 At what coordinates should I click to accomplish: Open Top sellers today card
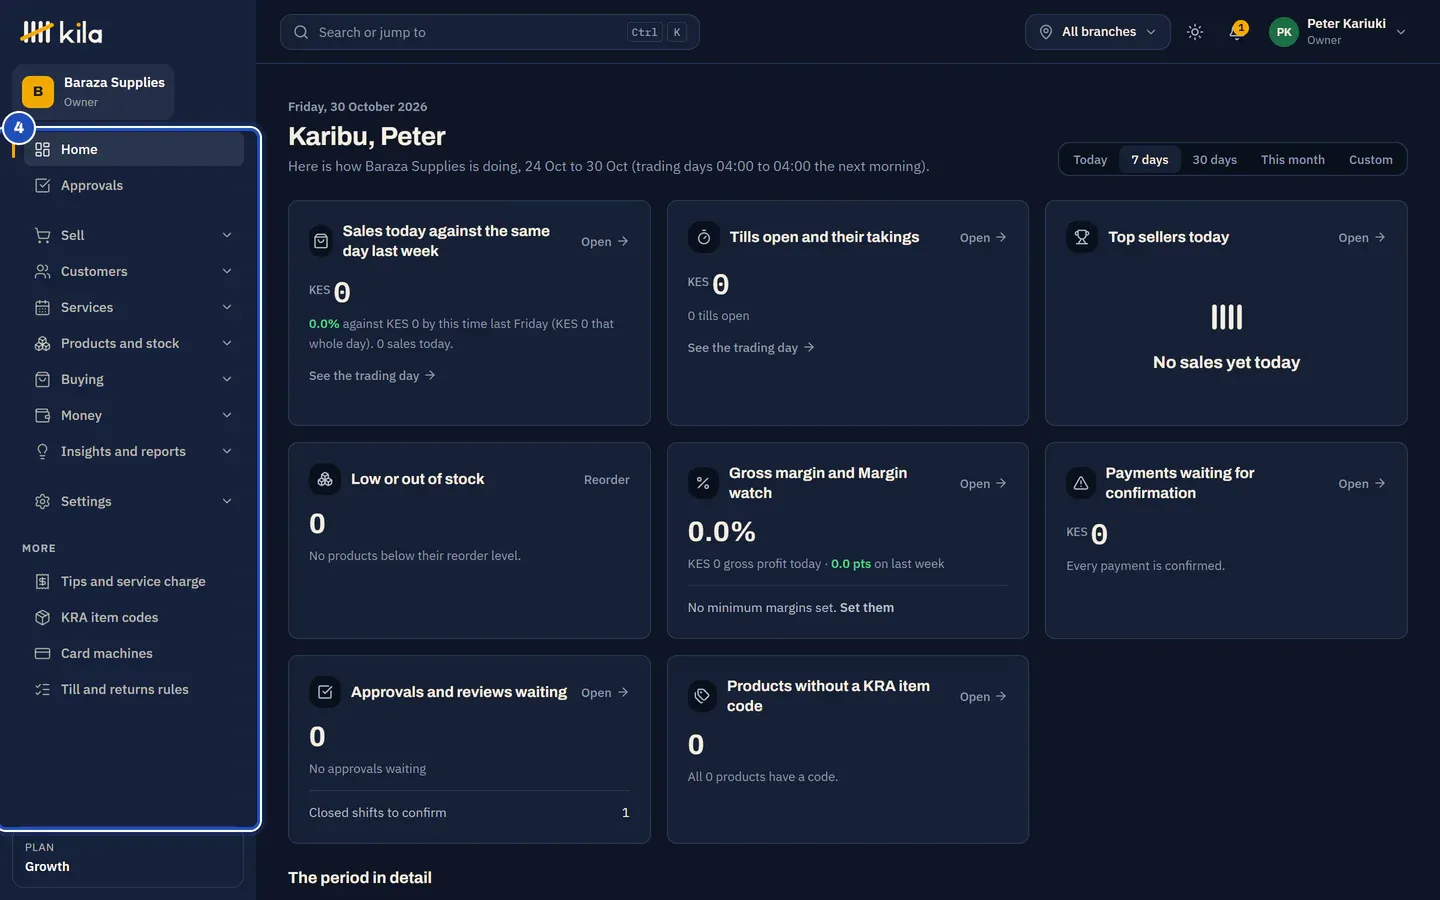pos(1361,237)
